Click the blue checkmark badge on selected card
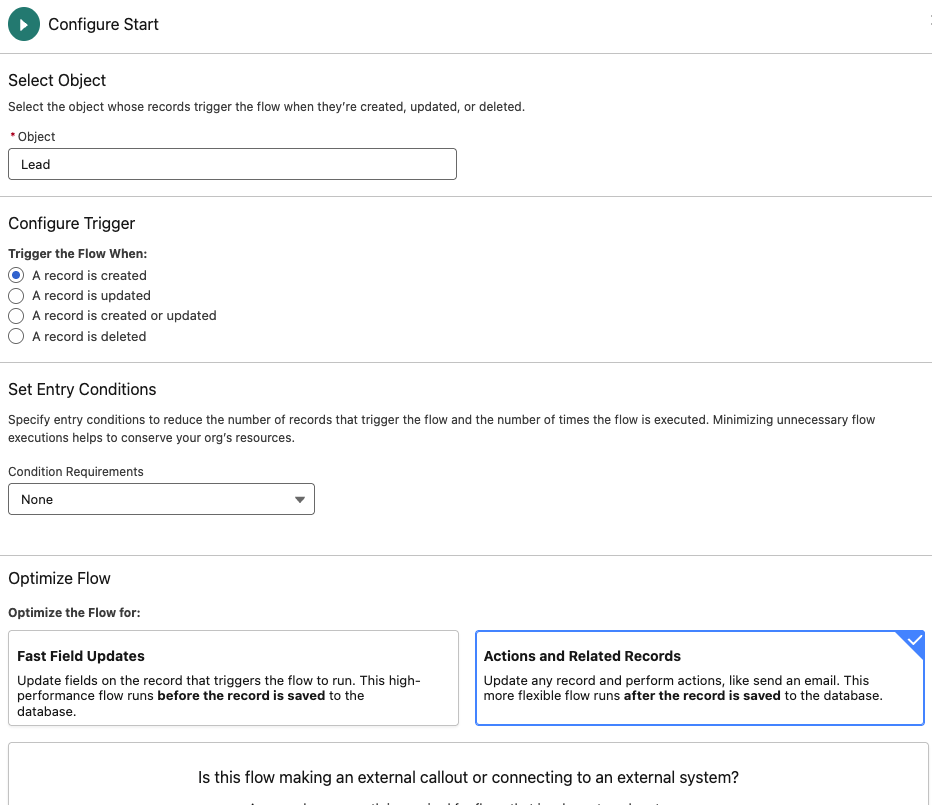Screen dimensions: 932x805 (x=912, y=643)
